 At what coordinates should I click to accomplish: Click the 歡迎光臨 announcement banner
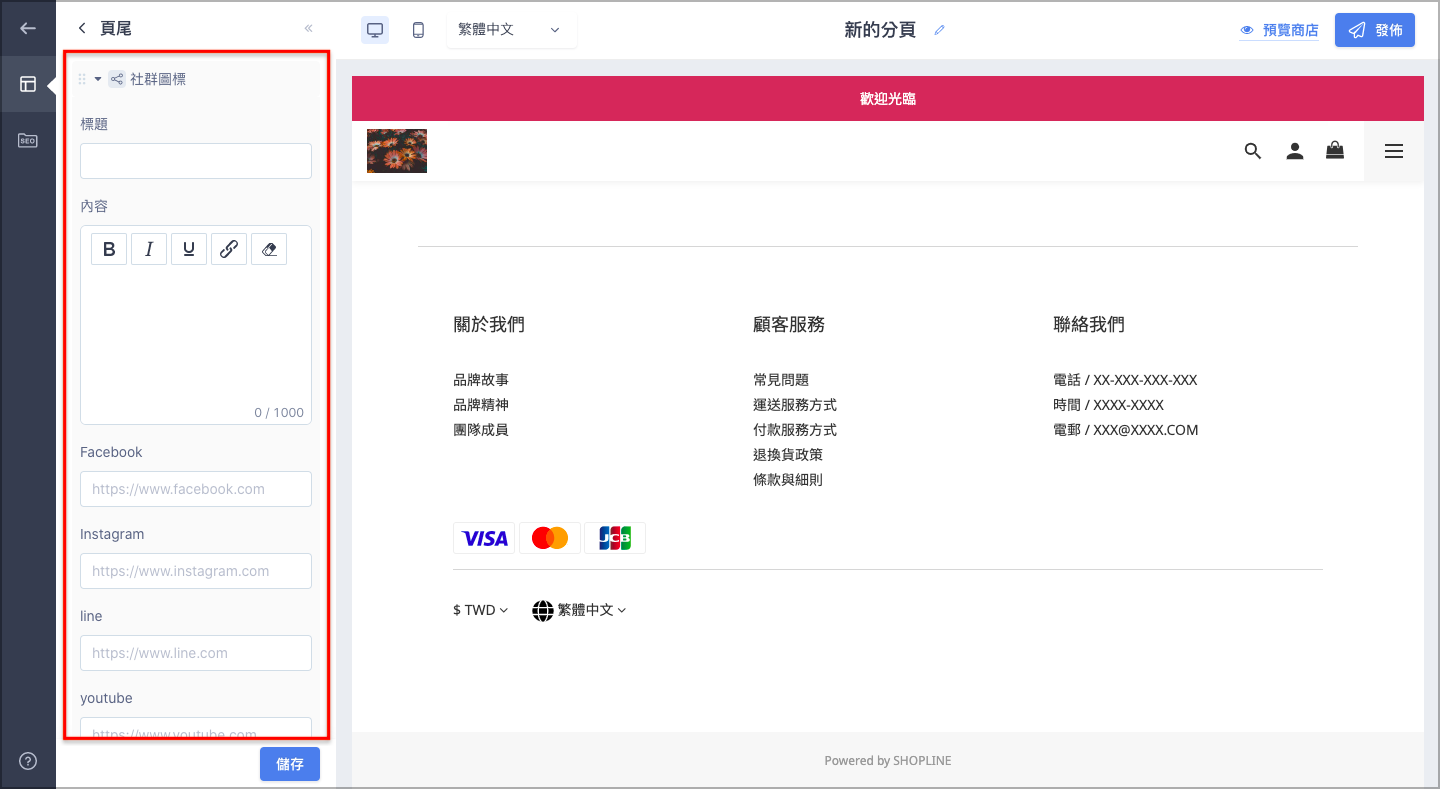888,98
